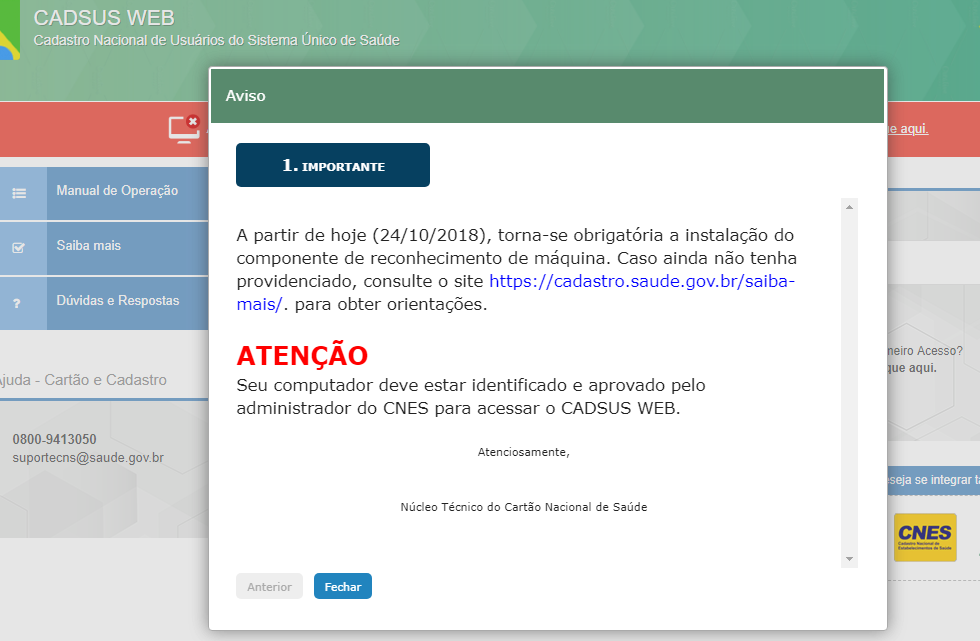
Task: Click the scrollbar down arrow in the Aviso dialog
Action: (x=850, y=557)
